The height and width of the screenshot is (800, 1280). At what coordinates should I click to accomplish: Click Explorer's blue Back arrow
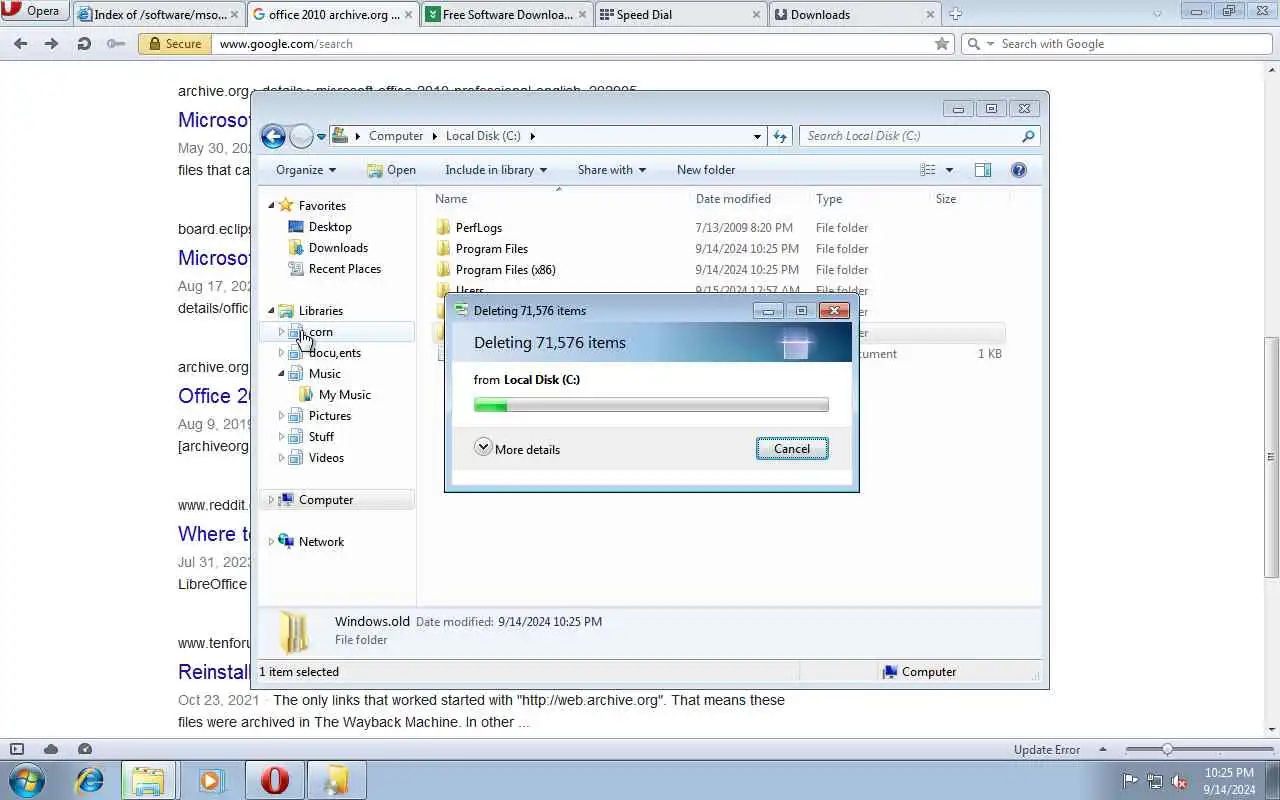tap(273, 136)
